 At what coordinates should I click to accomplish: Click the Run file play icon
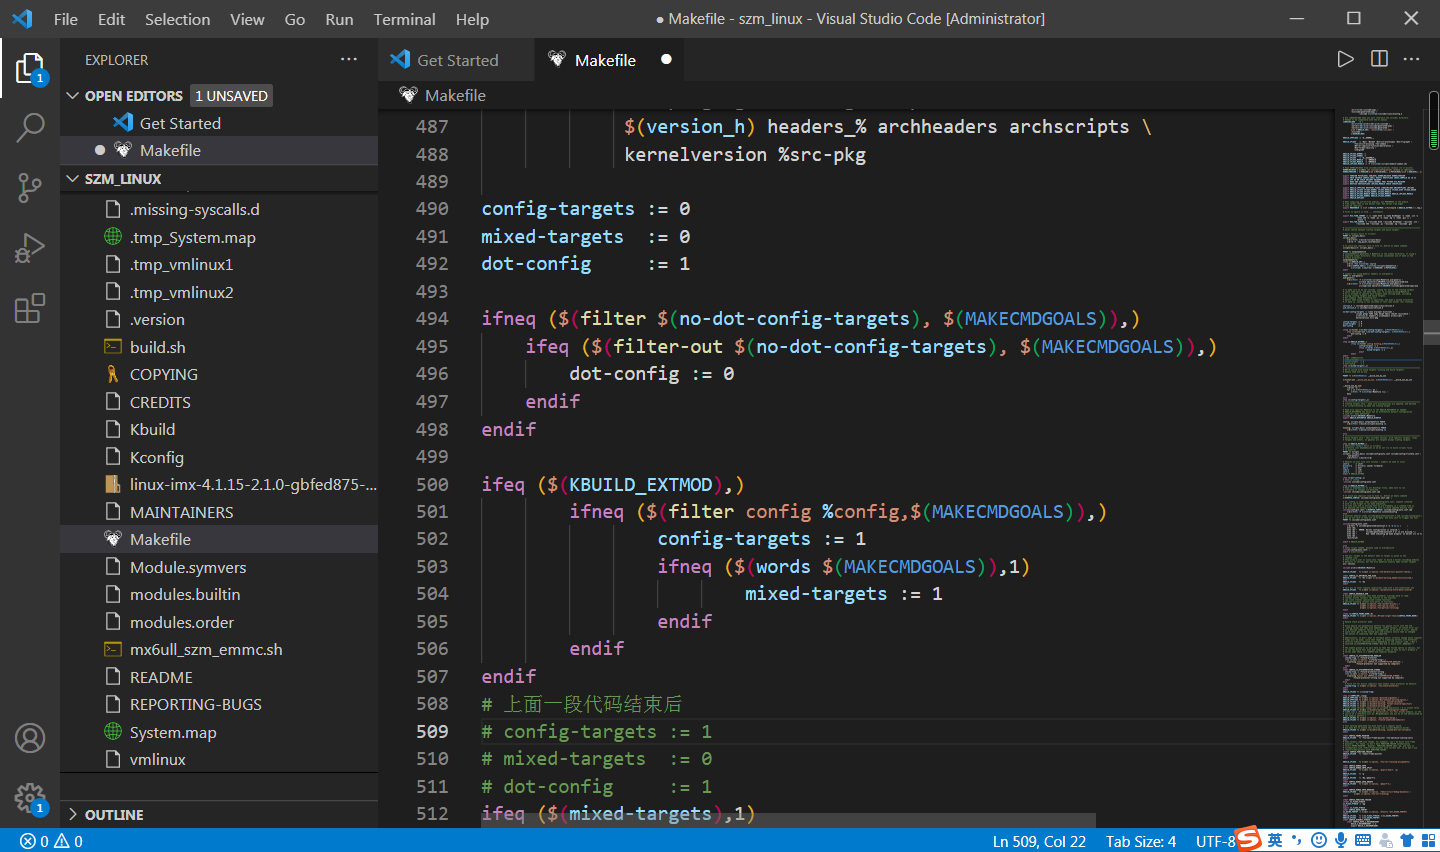pos(1346,59)
